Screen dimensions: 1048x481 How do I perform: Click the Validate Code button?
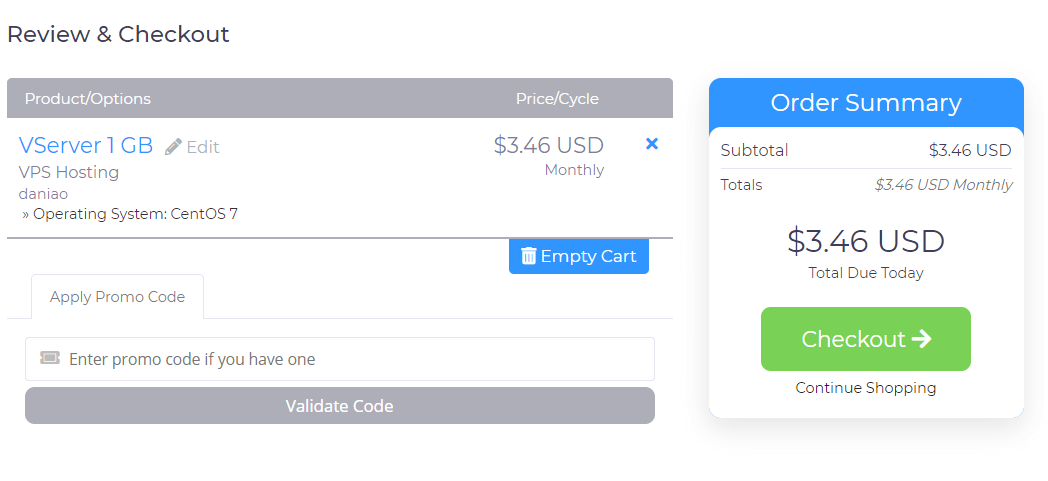pos(340,406)
